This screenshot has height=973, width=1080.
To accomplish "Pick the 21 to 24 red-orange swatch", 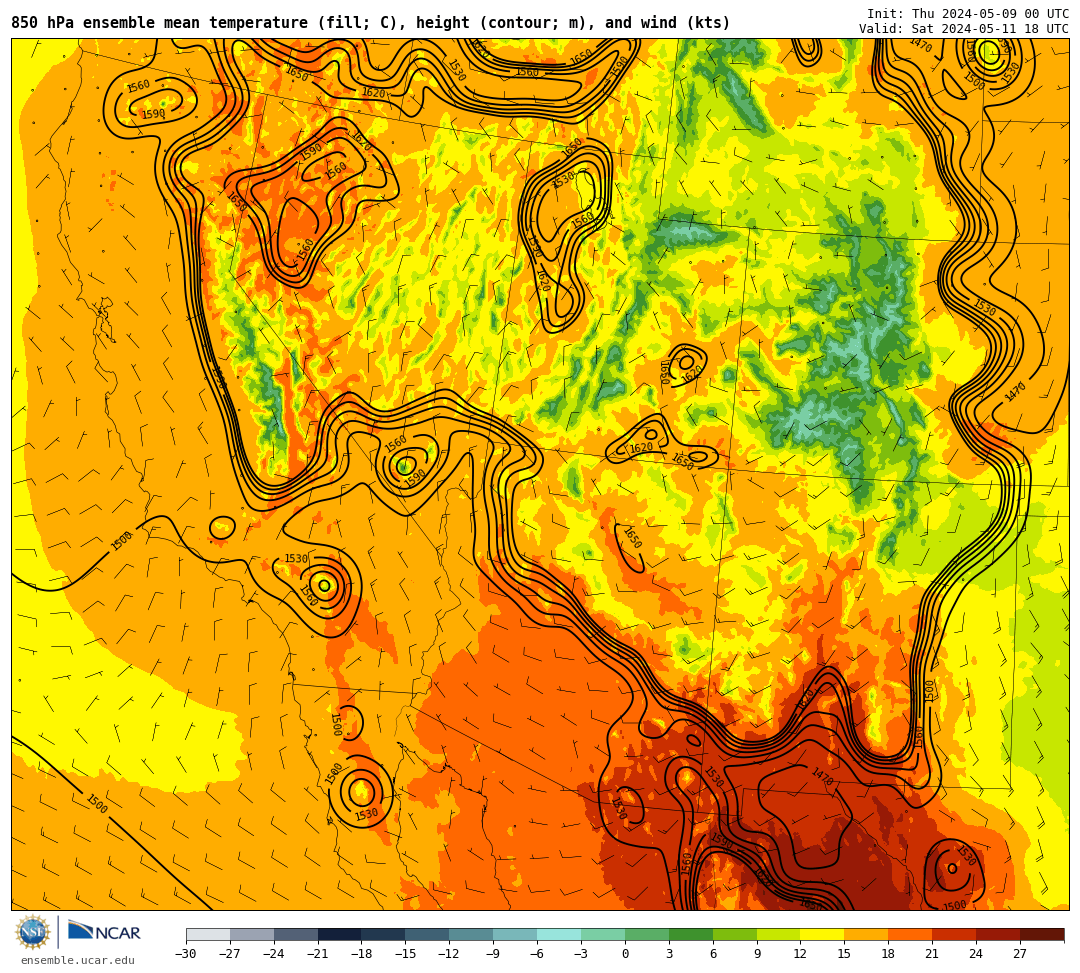I will point(955,934).
